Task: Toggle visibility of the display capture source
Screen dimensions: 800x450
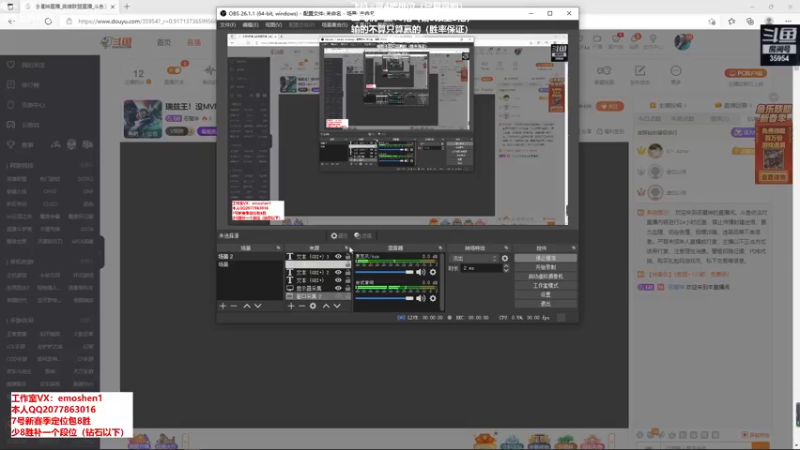Action: (338, 288)
